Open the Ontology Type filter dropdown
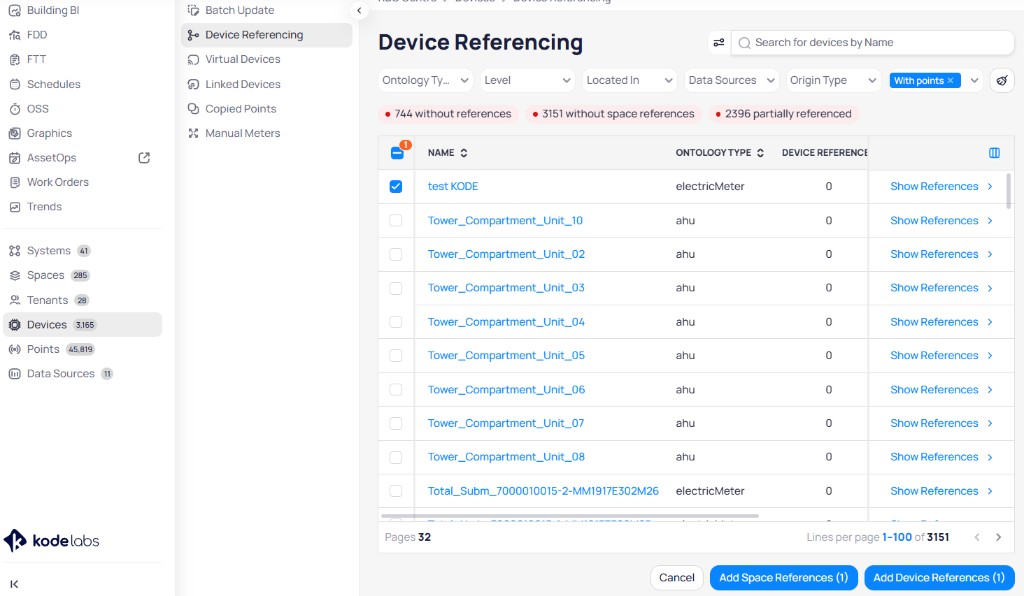This screenshot has width=1024, height=596. tap(425, 80)
